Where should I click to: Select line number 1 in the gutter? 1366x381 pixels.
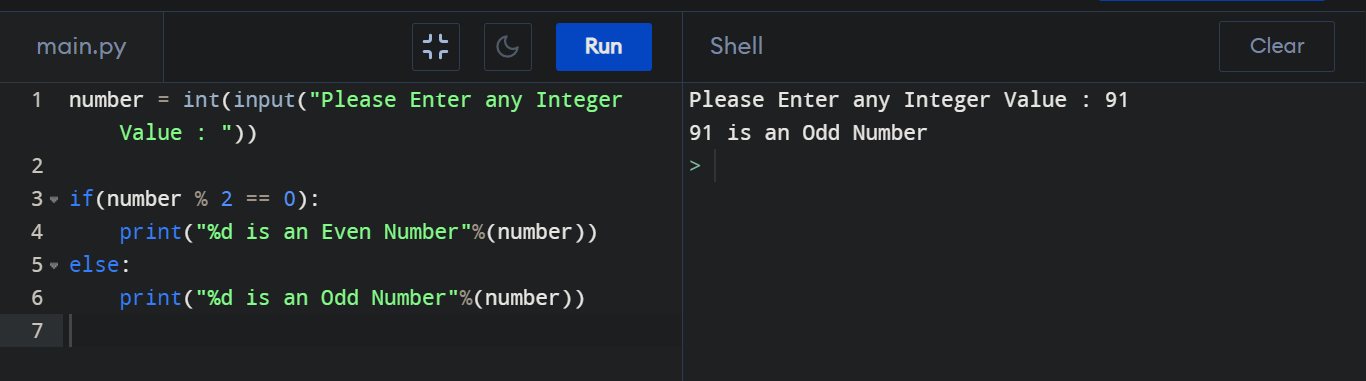37,100
